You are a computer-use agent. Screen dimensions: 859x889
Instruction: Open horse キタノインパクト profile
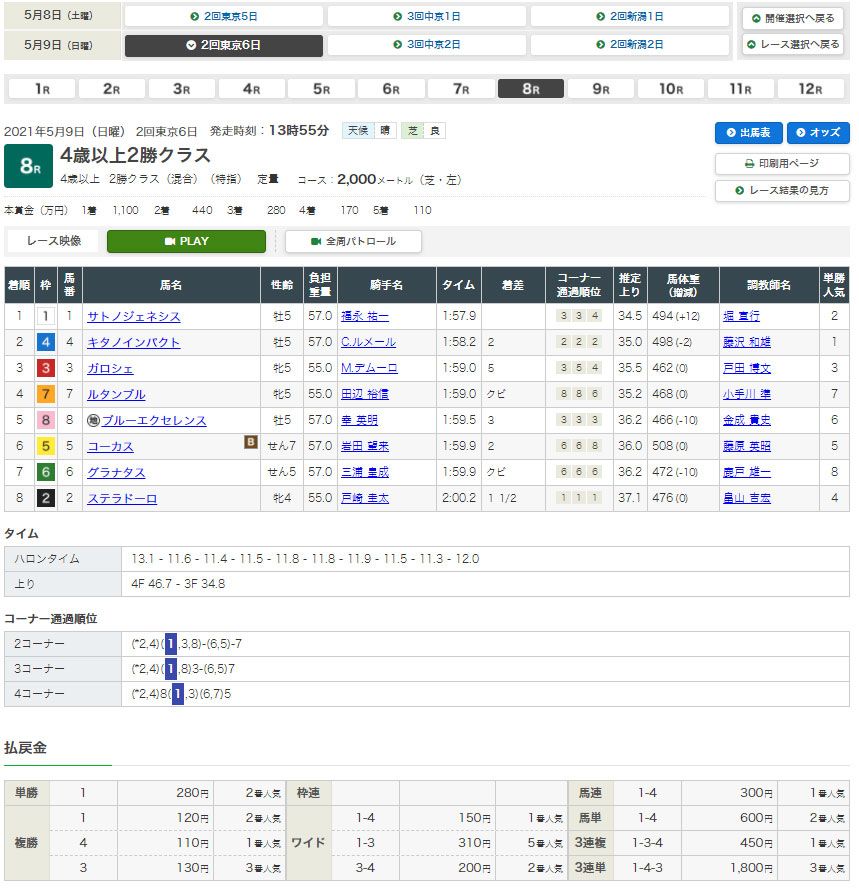click(x=134, y=342)
